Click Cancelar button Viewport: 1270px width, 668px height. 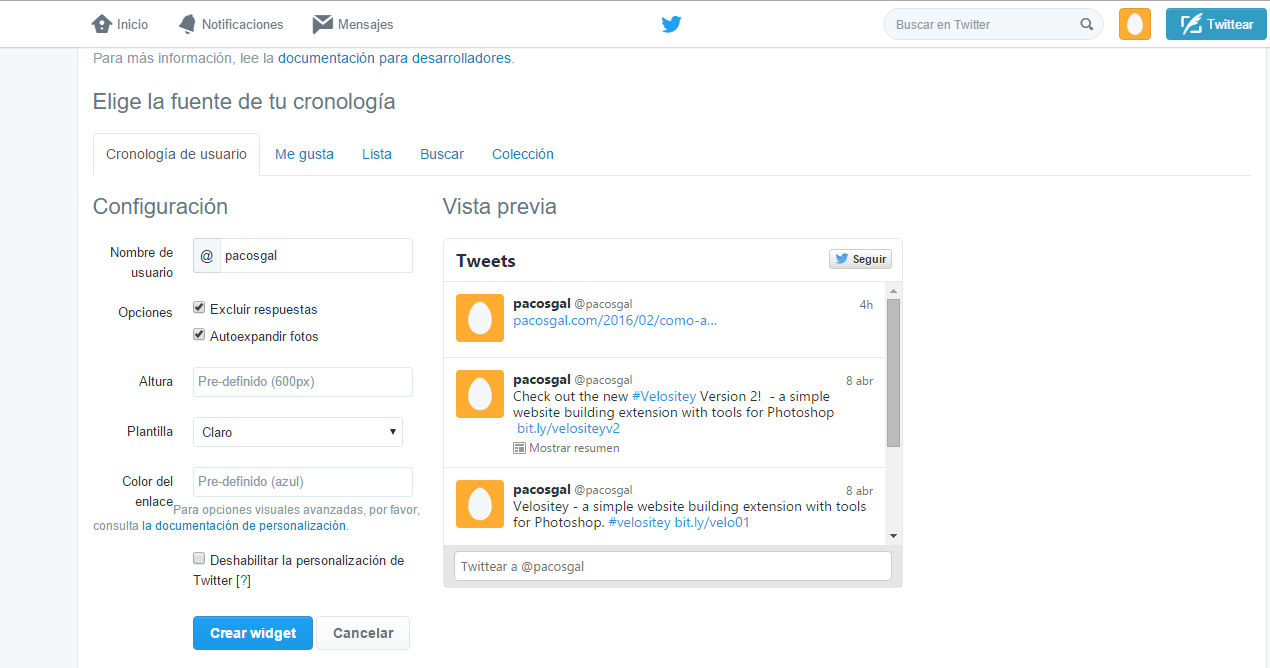[x=363, y=633]
